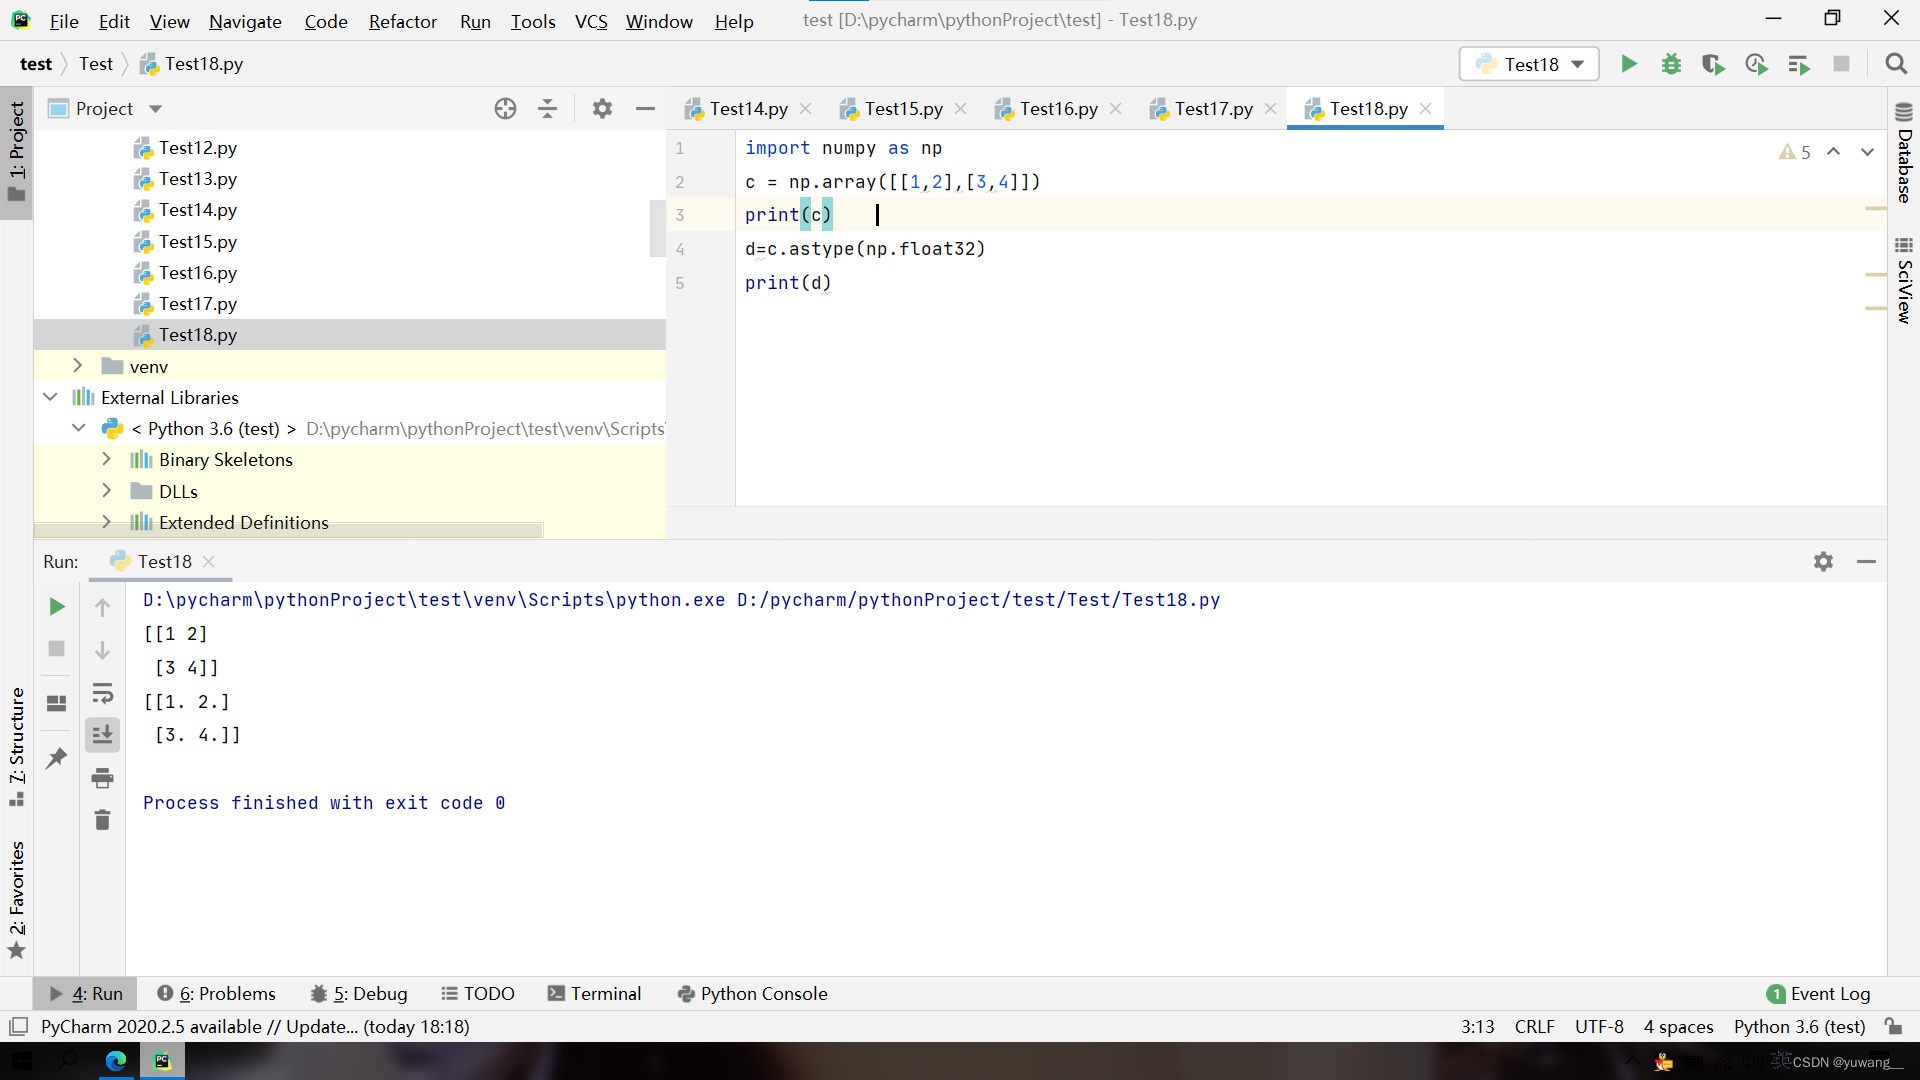
Task: Open the Refactor menu
Action: (402, 21)
